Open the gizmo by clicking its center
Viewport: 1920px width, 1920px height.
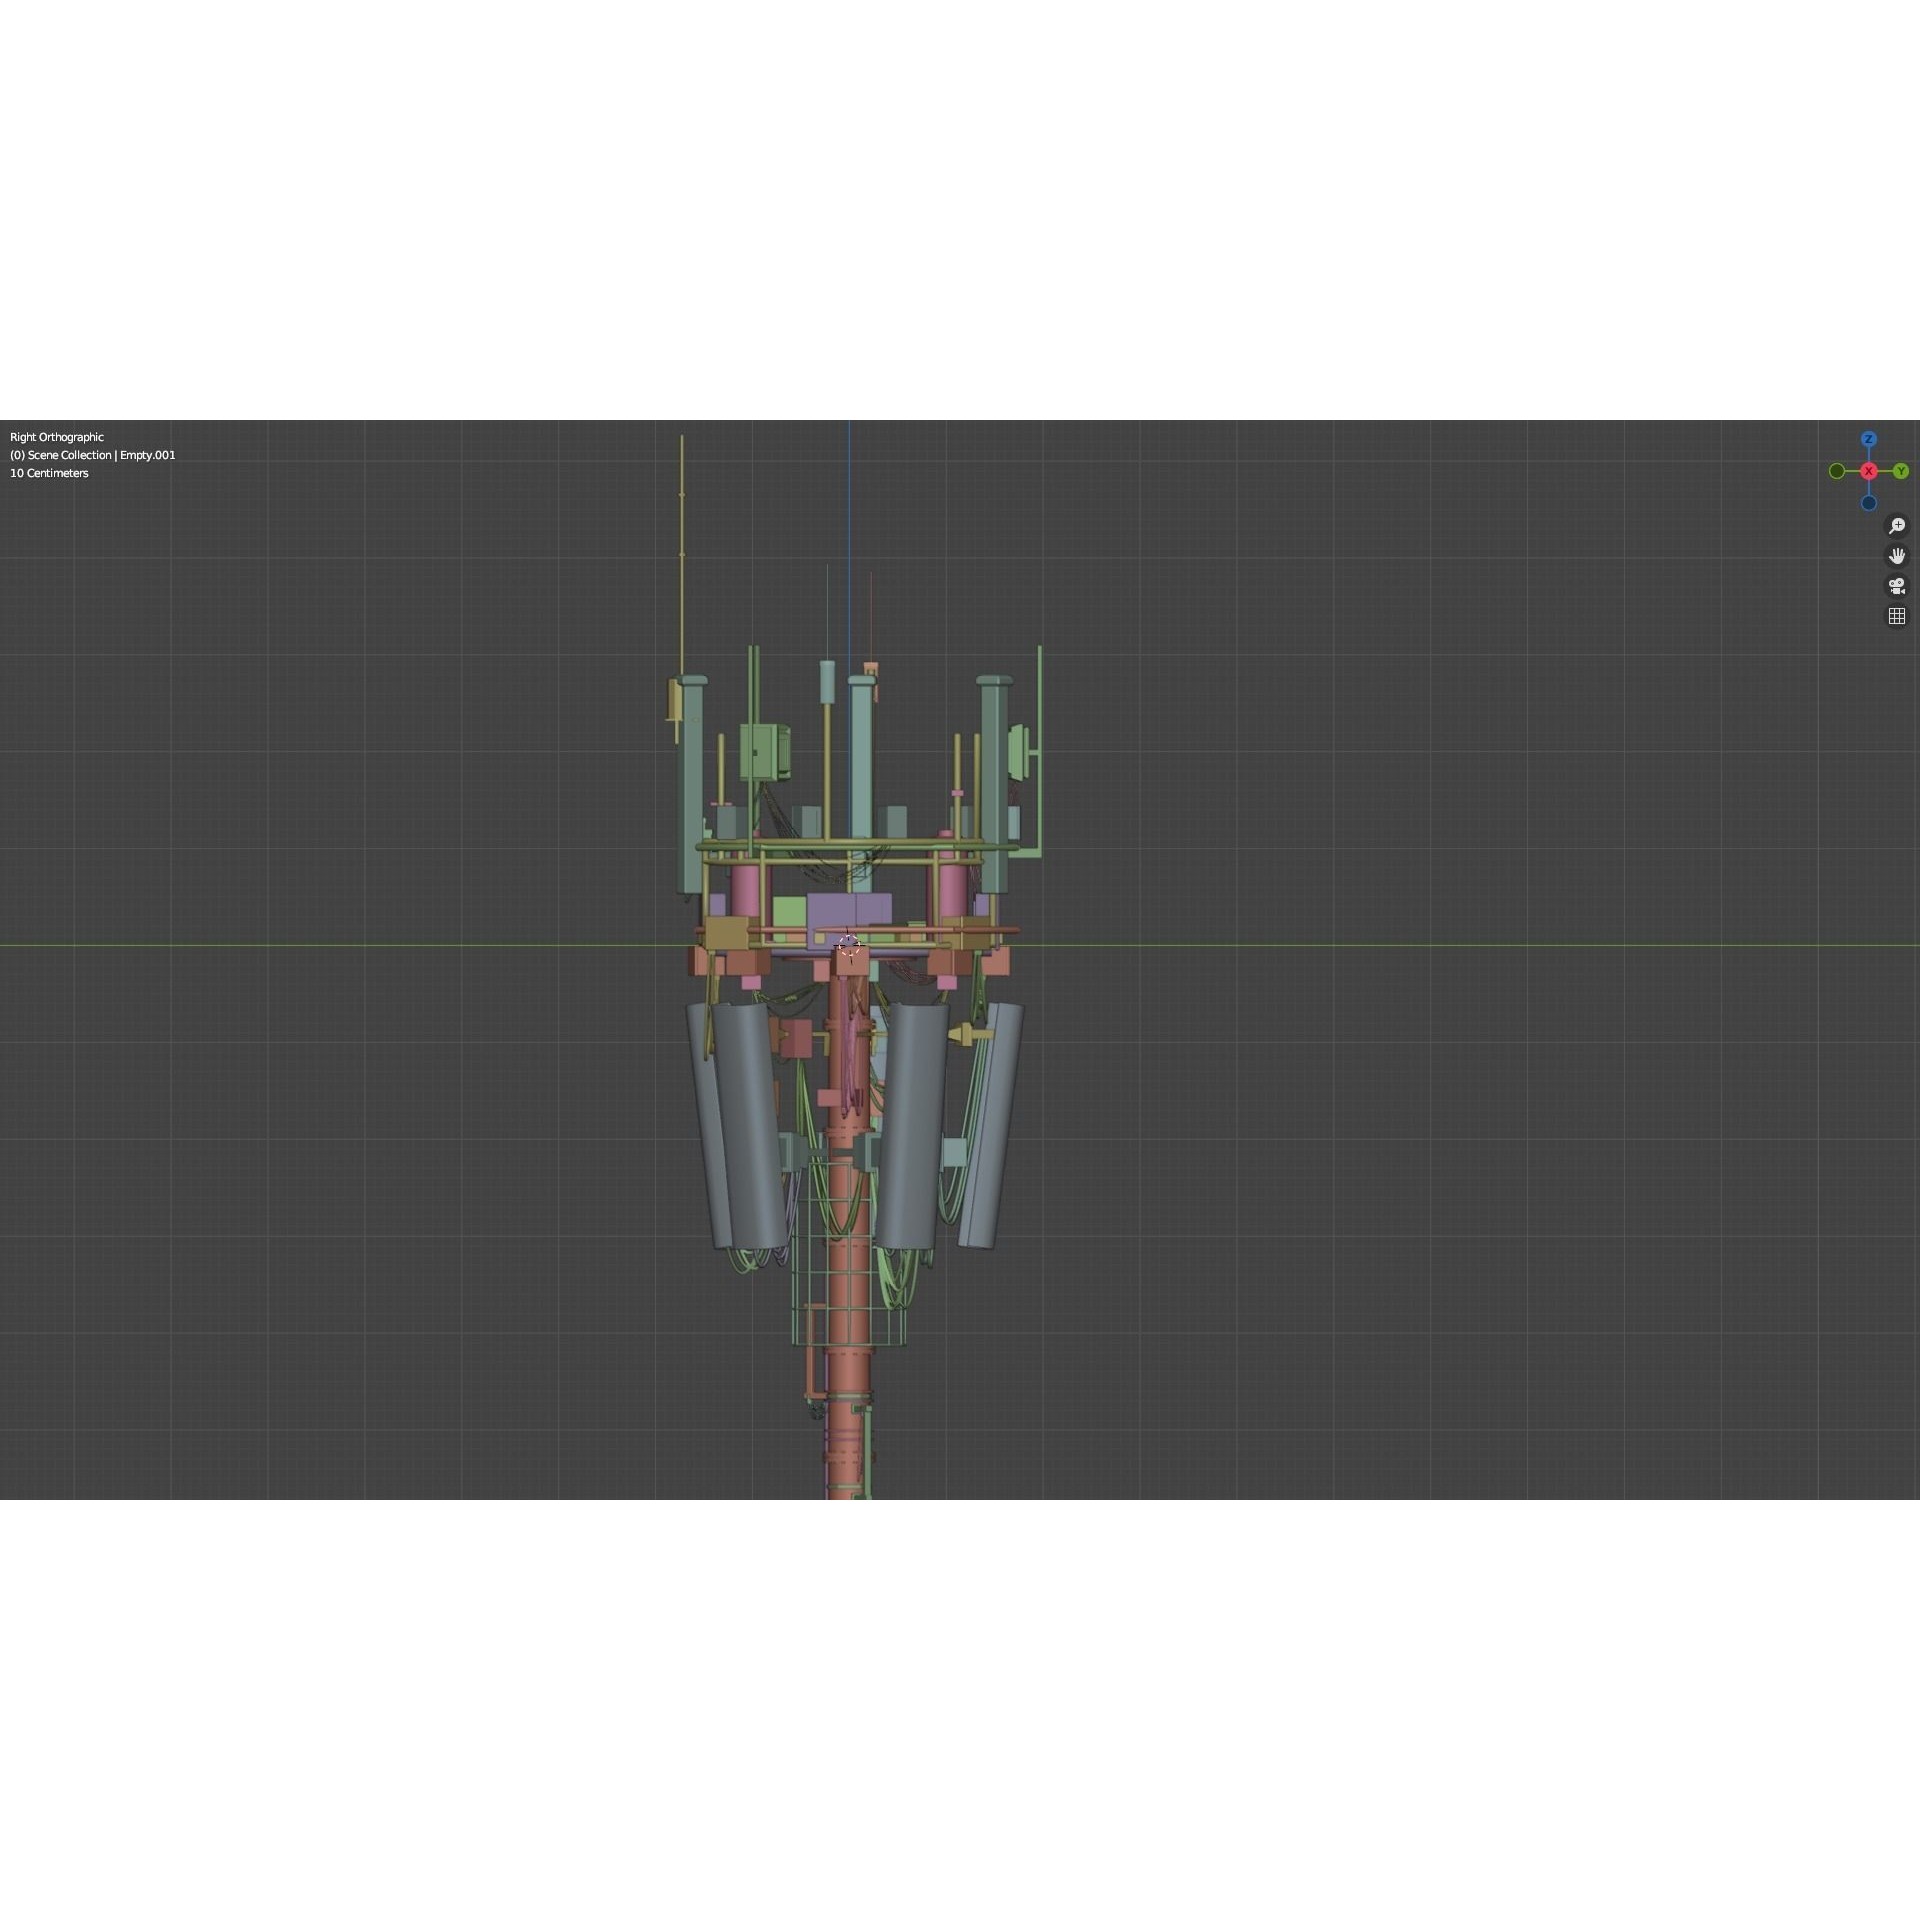tap(1868, 471)
